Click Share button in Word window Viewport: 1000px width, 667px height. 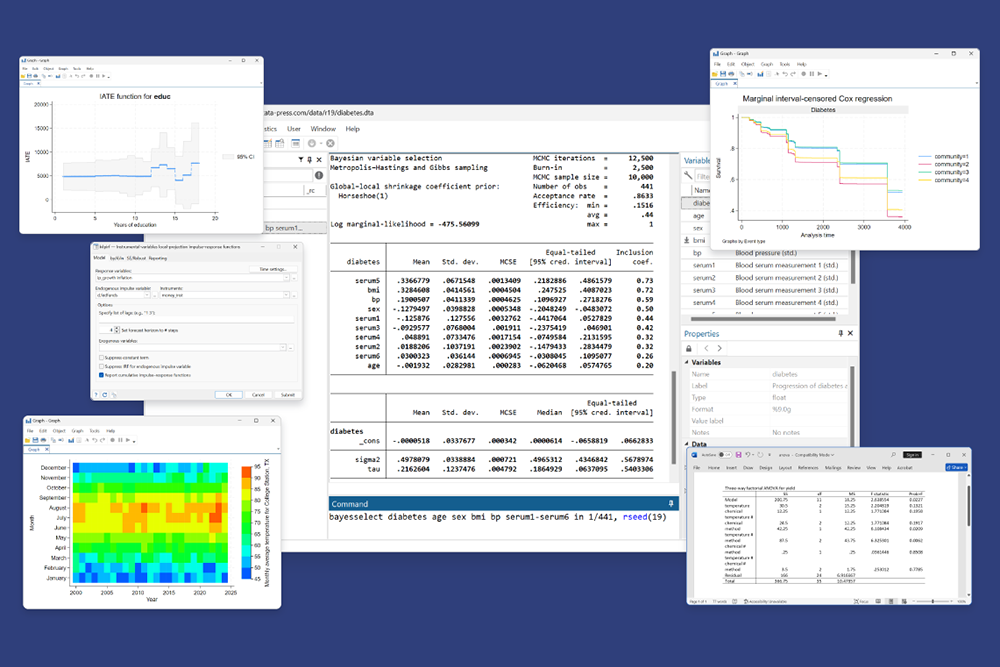click(956, 467)
